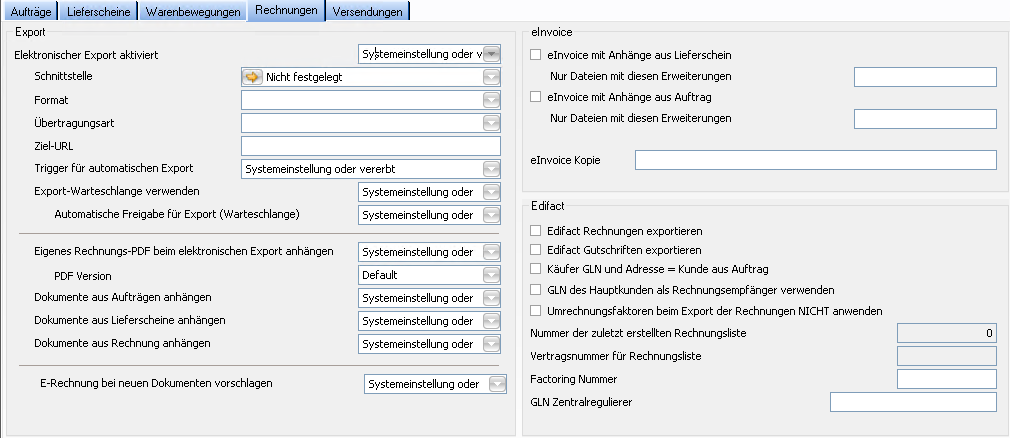Check eInvoice mit Anhänge aus Auftrag
1010x438 pixels.
click(x=537, y=97)
